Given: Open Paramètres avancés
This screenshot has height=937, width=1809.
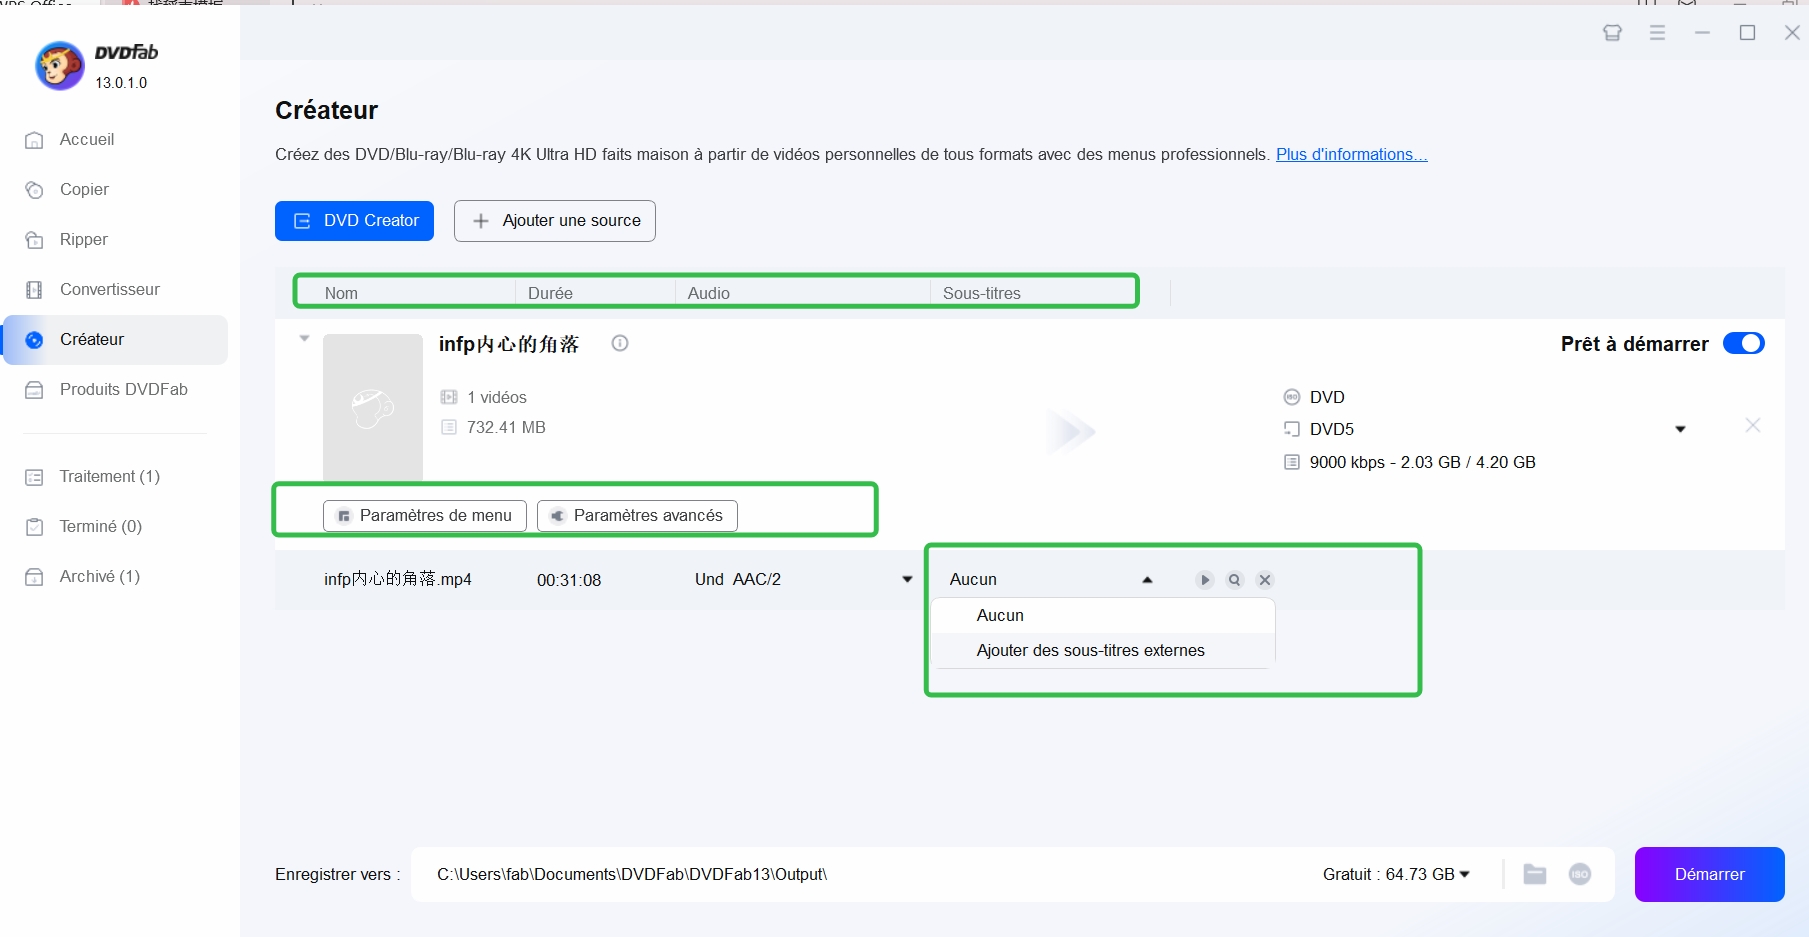Looking at the screenshot, I should pyautogui.click(x=637, y=516).
